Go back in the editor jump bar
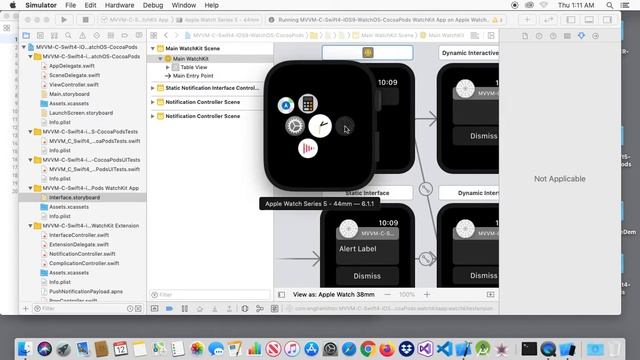 [x=166, y=36]
